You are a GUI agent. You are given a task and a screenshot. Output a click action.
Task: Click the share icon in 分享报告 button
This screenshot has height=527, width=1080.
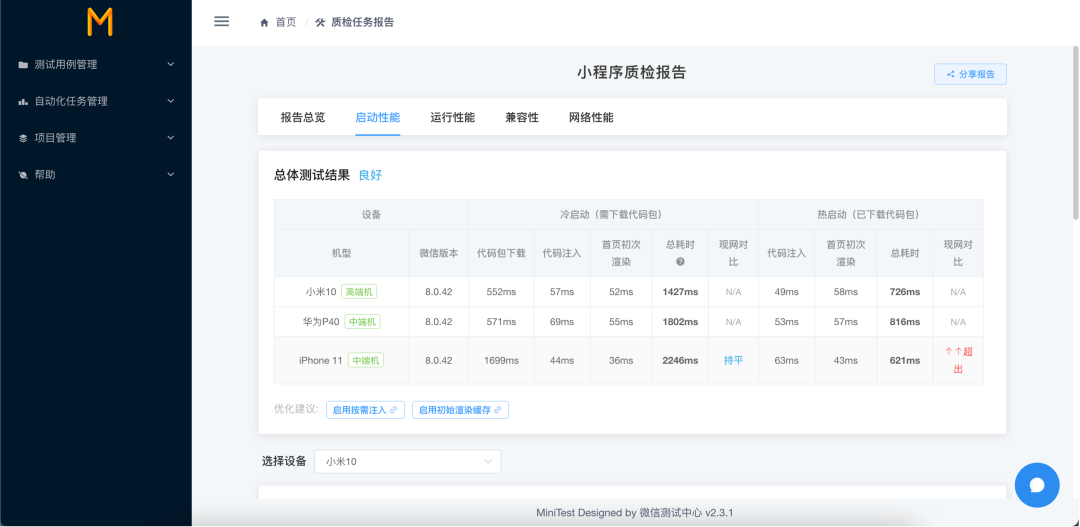point(951,74)
